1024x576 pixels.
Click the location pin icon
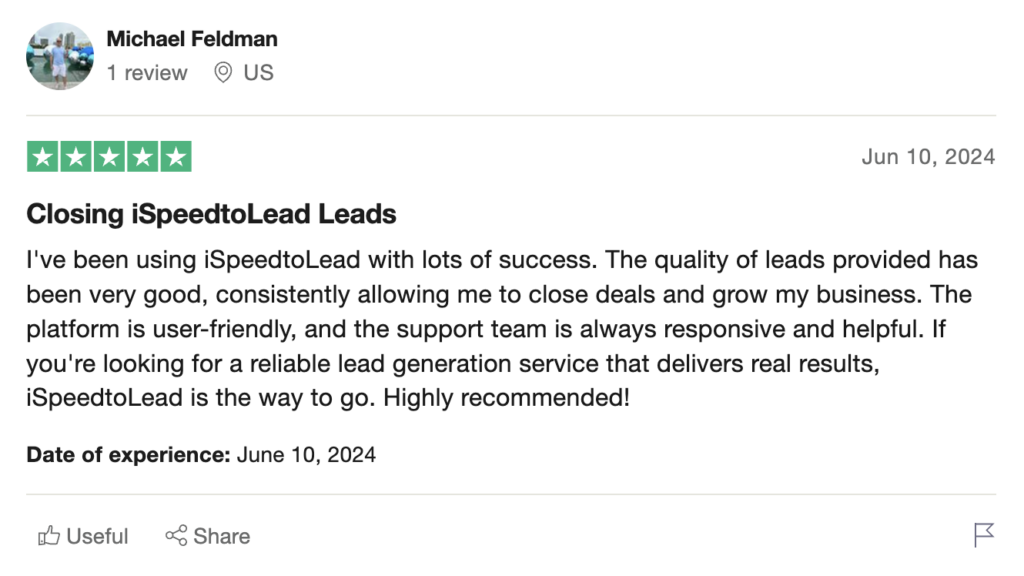click(223, 73)
